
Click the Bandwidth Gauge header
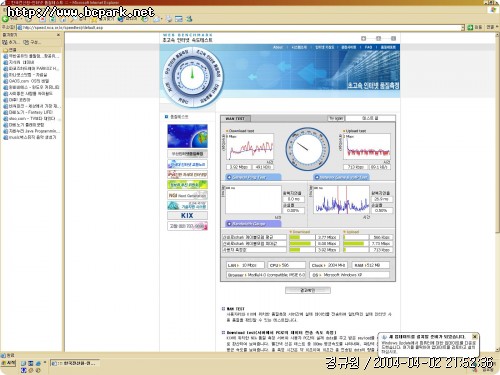click(253, 224)
